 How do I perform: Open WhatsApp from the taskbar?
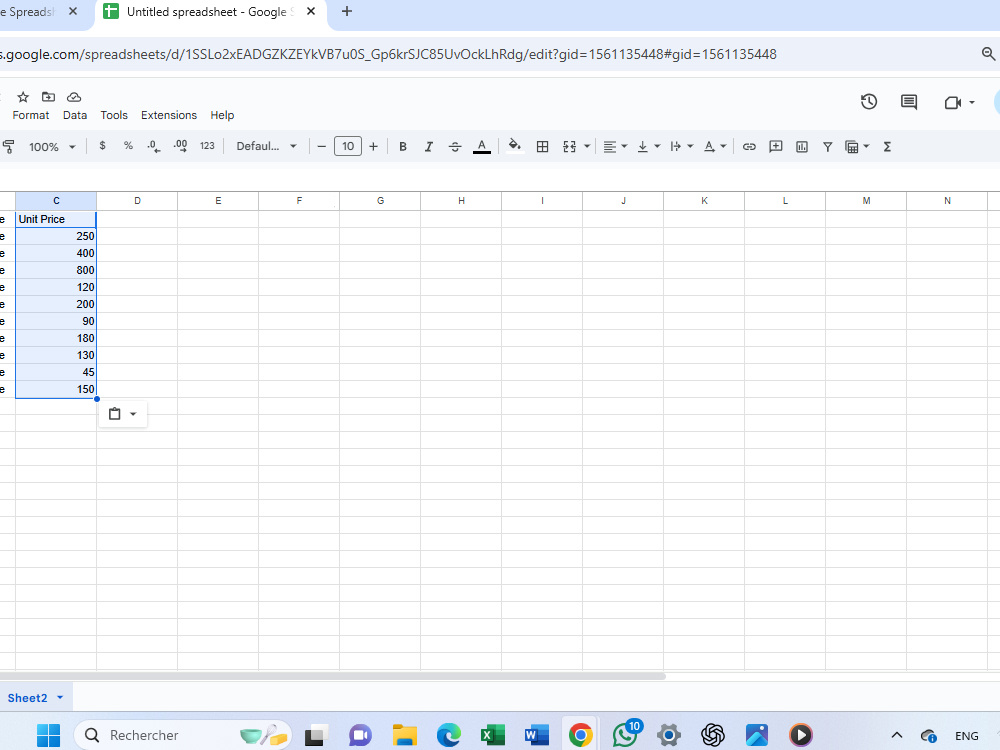click(x=626, y=734)
